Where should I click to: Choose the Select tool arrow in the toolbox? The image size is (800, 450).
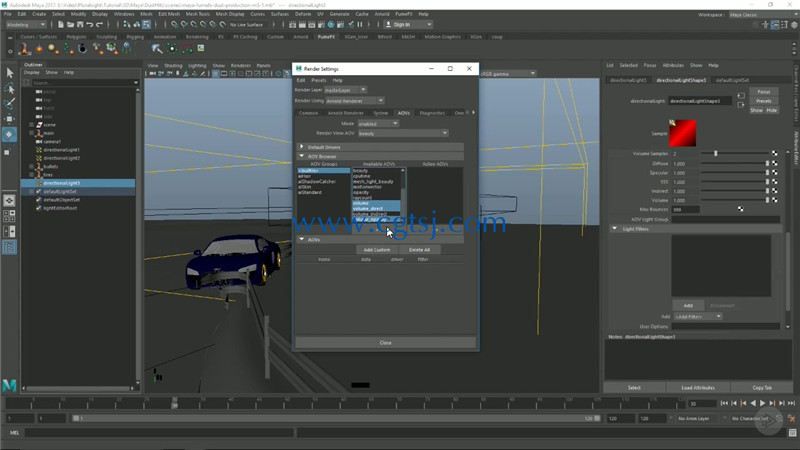coord(10,72)
